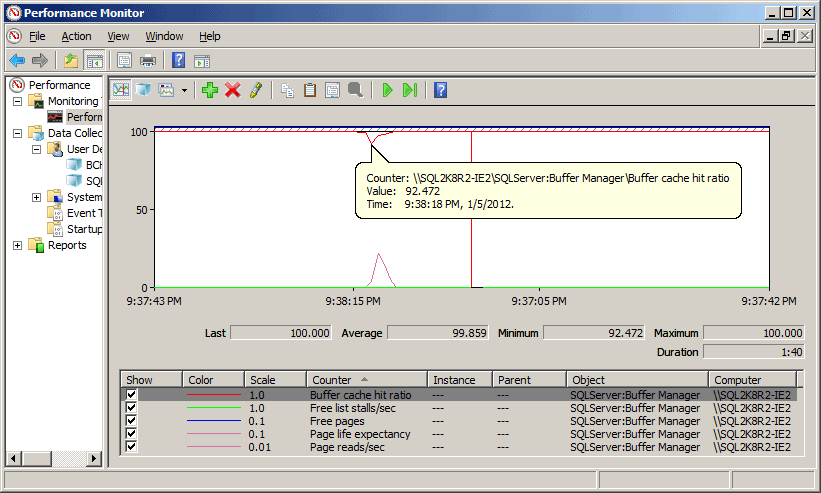Disable Show checkbox for Page reads/sec

(x=132, y=447)
